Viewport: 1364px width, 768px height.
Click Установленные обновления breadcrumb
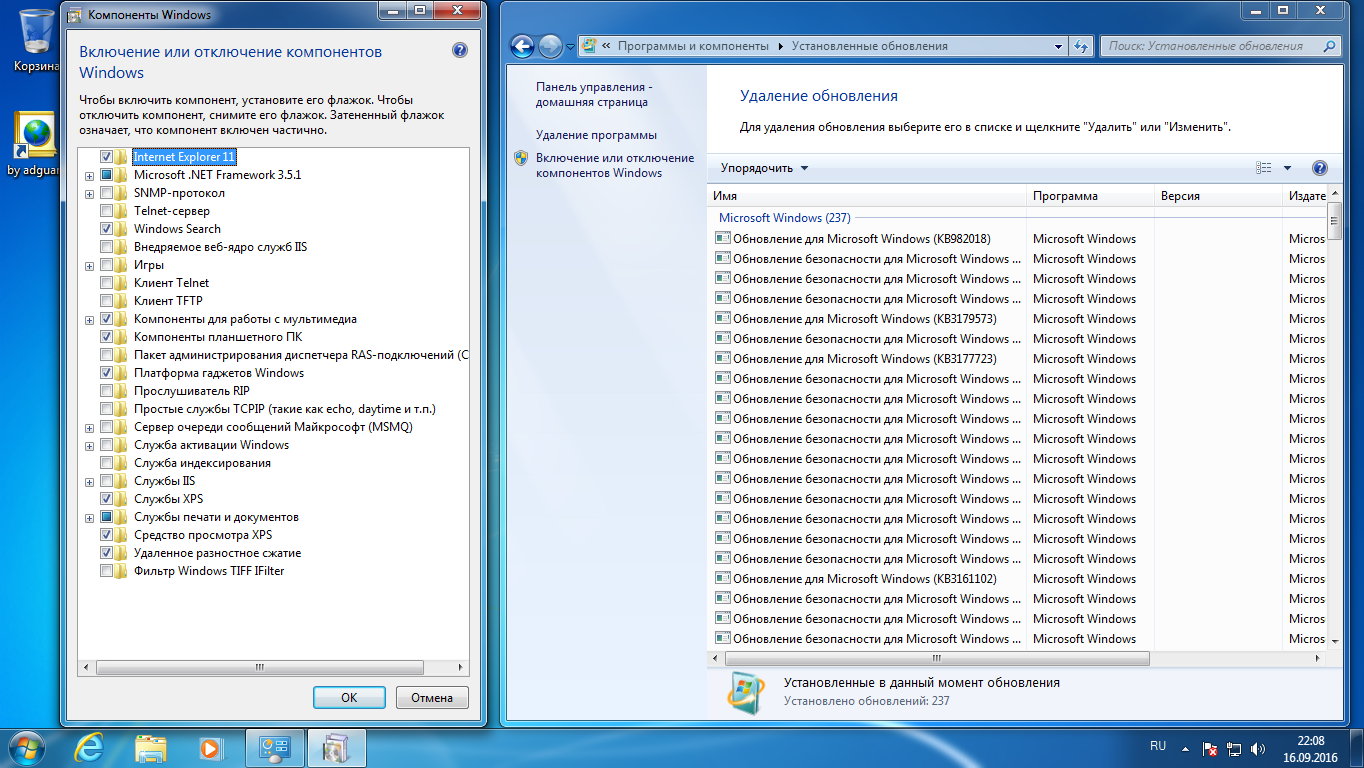click(869, 46)
